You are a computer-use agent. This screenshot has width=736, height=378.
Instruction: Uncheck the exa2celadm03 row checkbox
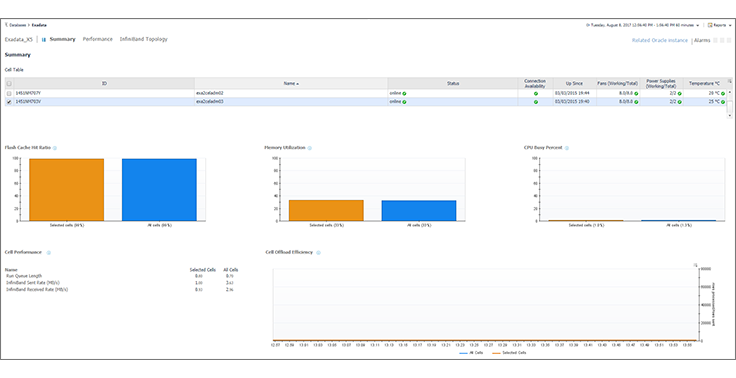[x=9, y=102]
